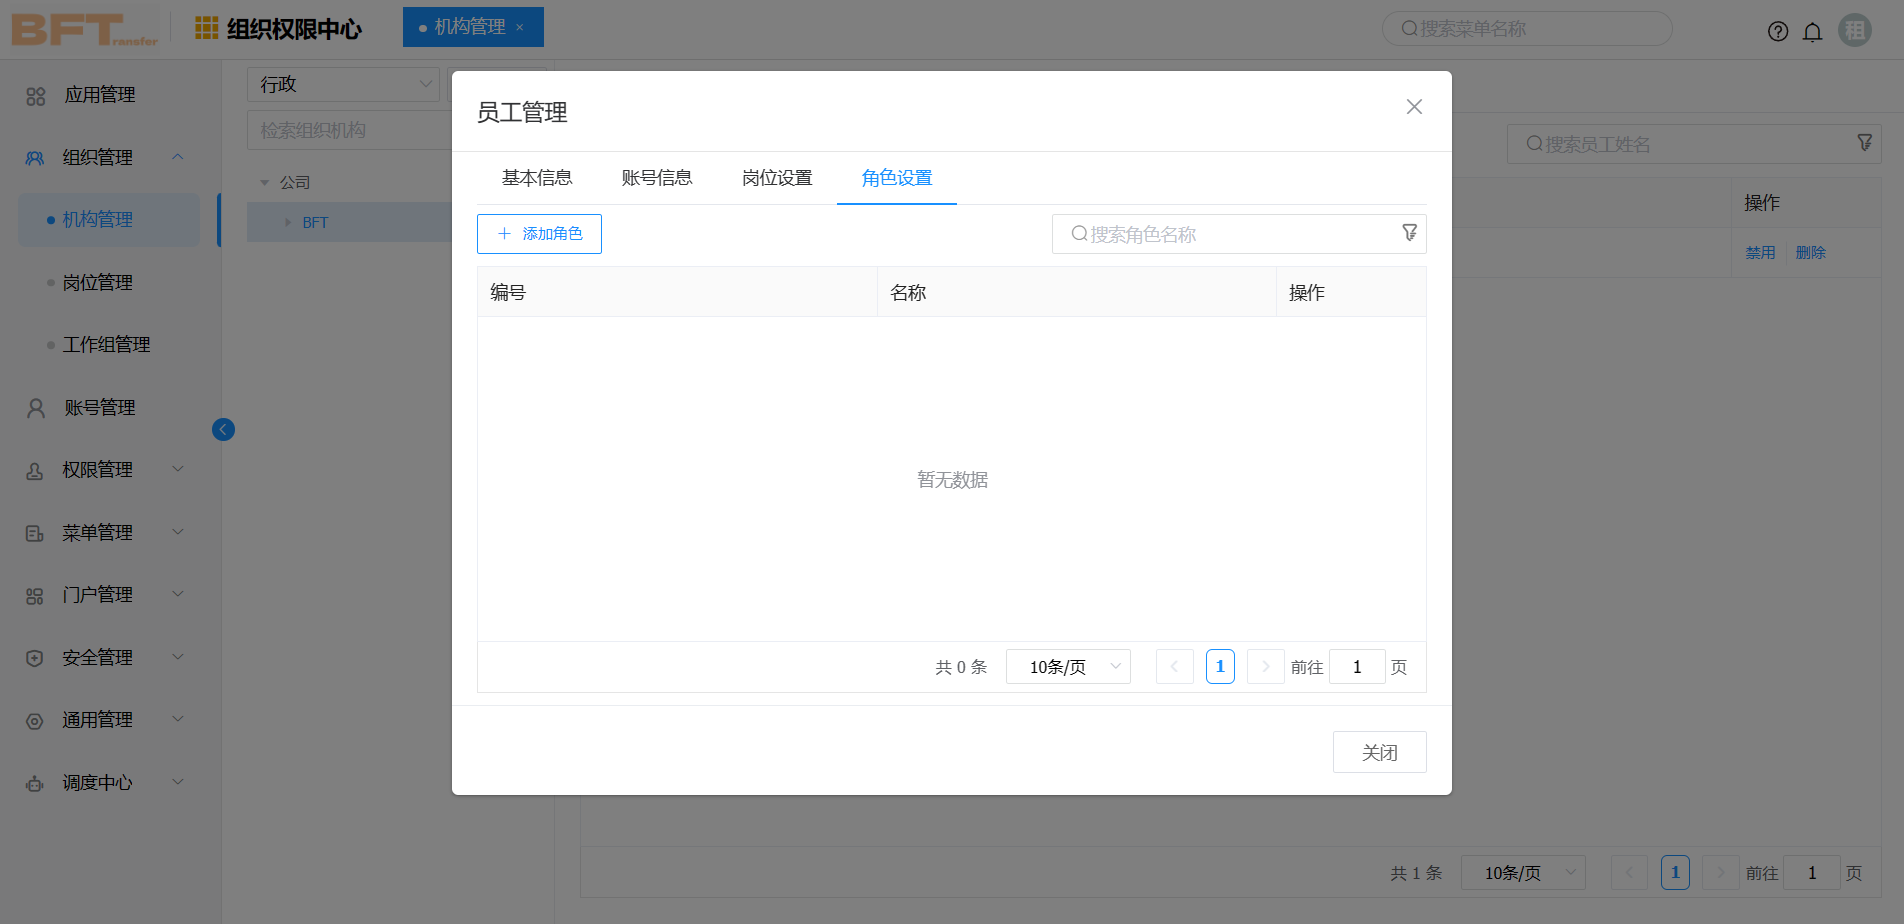Click the 添加角色 button
Screen dimensions: 1904x924
click(x=539, y=234)
